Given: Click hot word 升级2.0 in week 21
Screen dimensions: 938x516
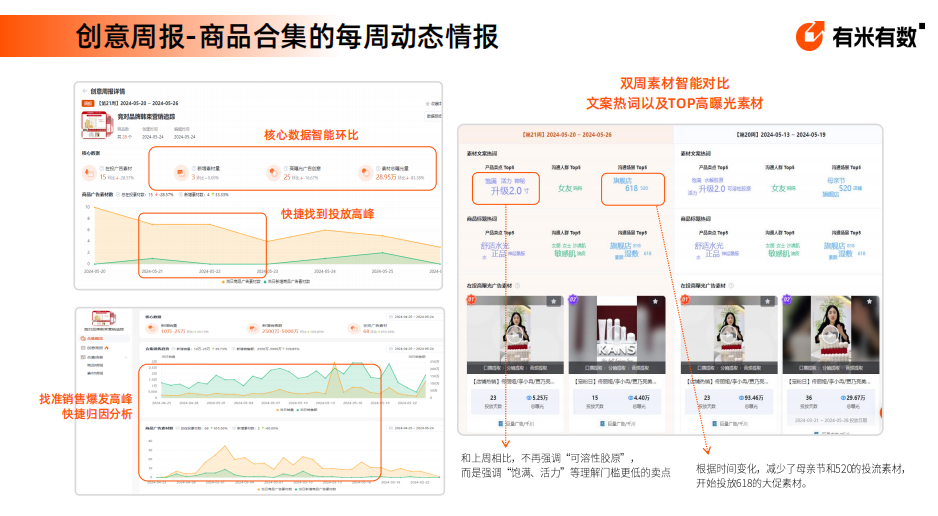Looking at the screenshot, I should 506,191.
